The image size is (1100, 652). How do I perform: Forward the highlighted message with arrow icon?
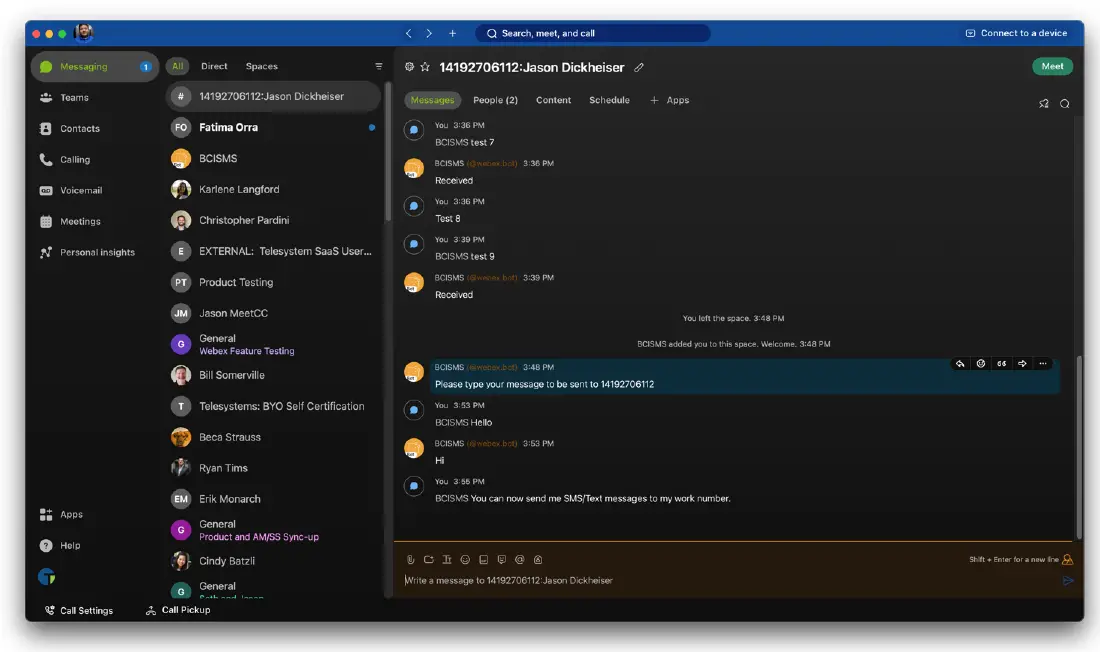click(x=1022, y=364)
